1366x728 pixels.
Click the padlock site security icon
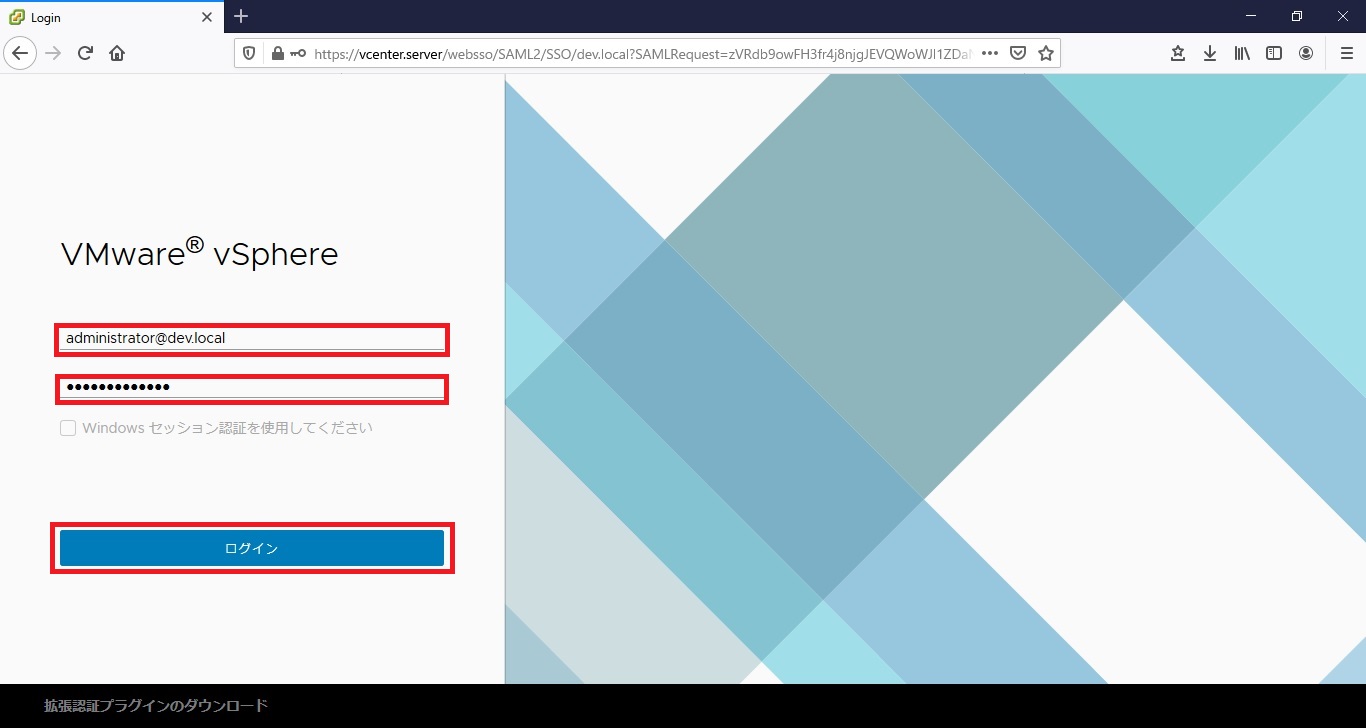pyautogui.click(x=277, y=54)
